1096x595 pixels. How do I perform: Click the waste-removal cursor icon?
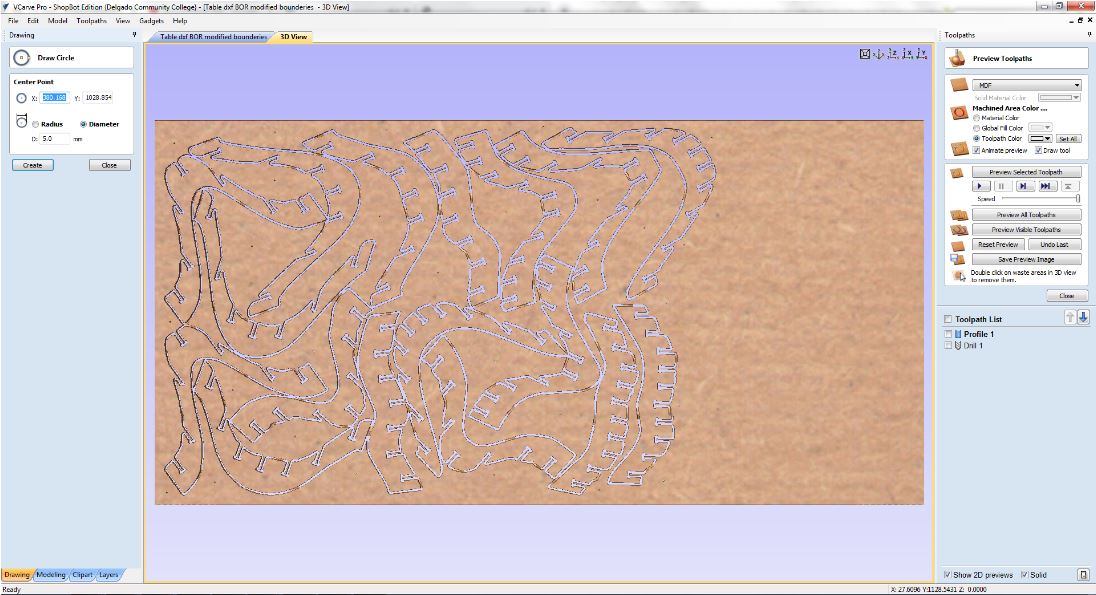[x=959, y=275]
